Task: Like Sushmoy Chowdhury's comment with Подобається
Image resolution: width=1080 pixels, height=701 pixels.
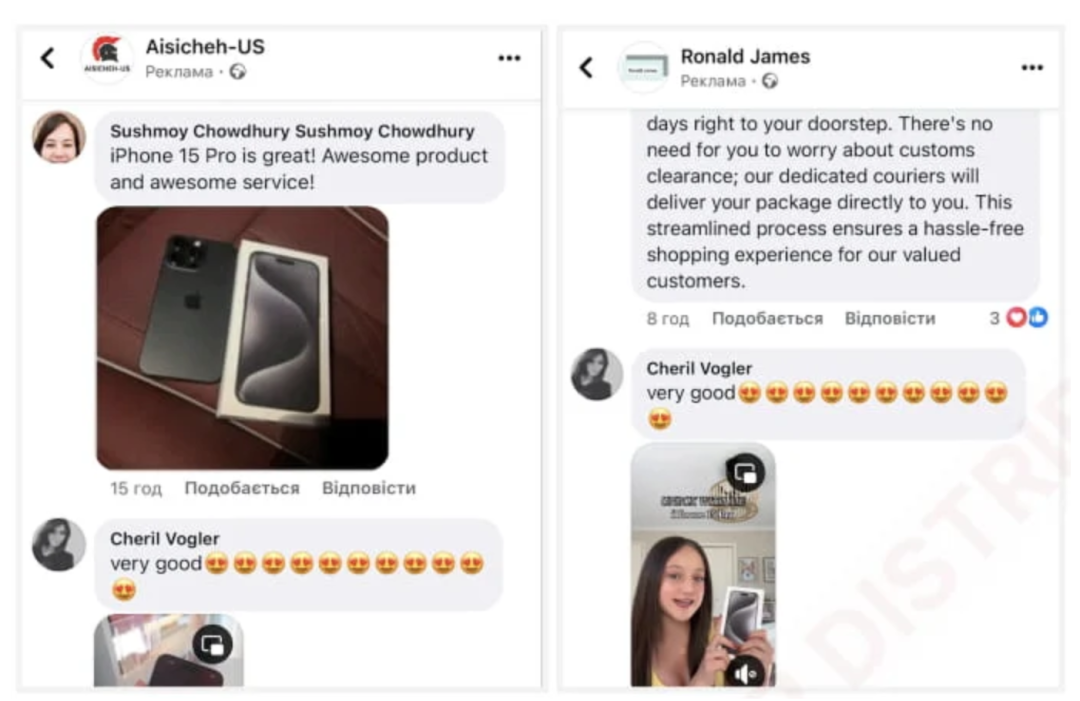Action: coord(242,488)
